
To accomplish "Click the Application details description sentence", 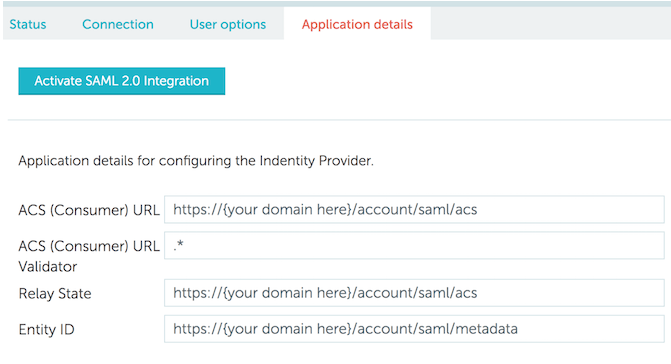I will pos(196,161).
